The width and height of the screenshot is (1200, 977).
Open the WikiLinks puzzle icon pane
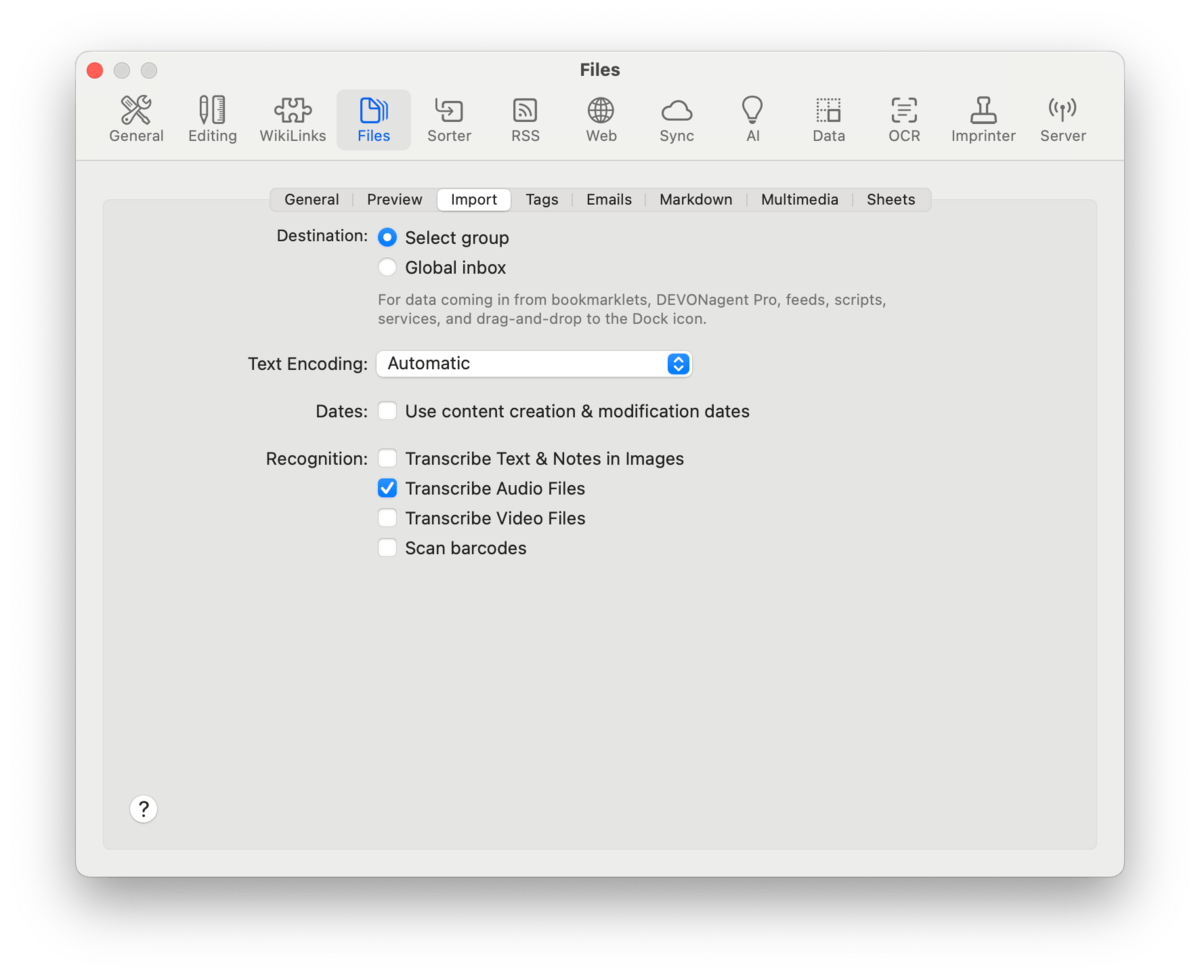click(292, 120)
